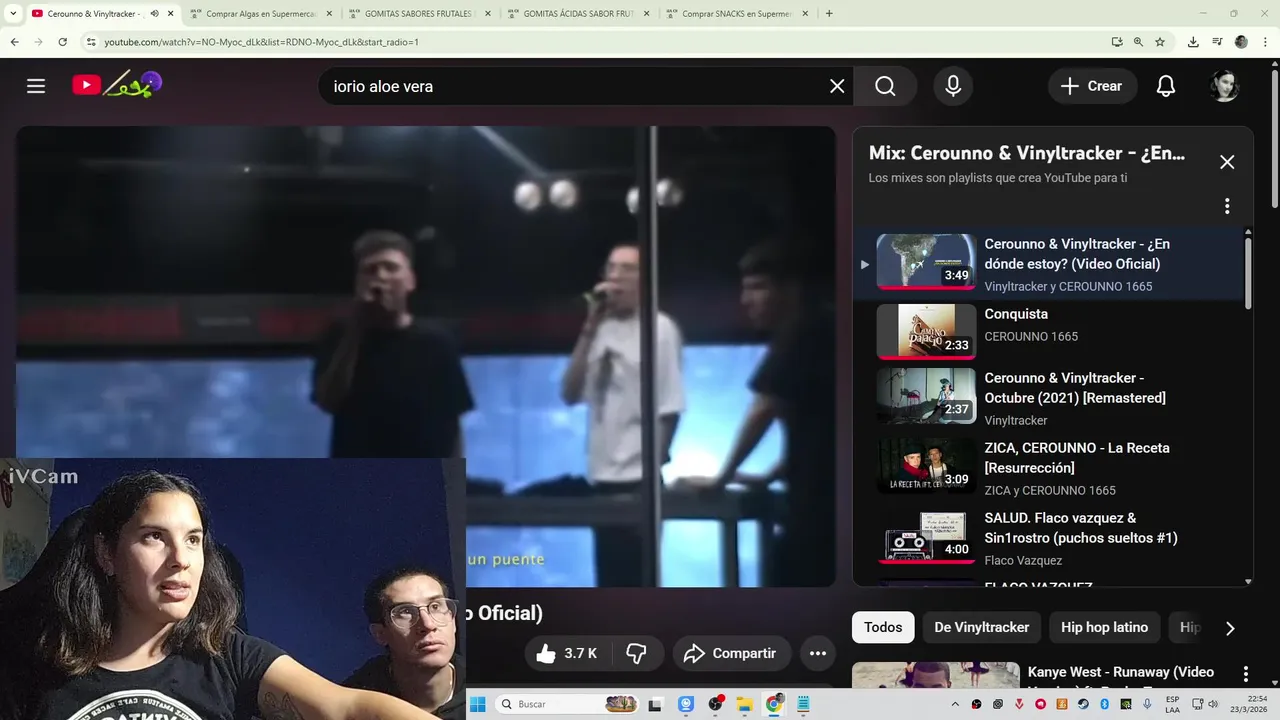Image resolution: width=1280 pixels, height=720 pixels.
Task: Close the Mix playlist panel
Action: 1227,162
